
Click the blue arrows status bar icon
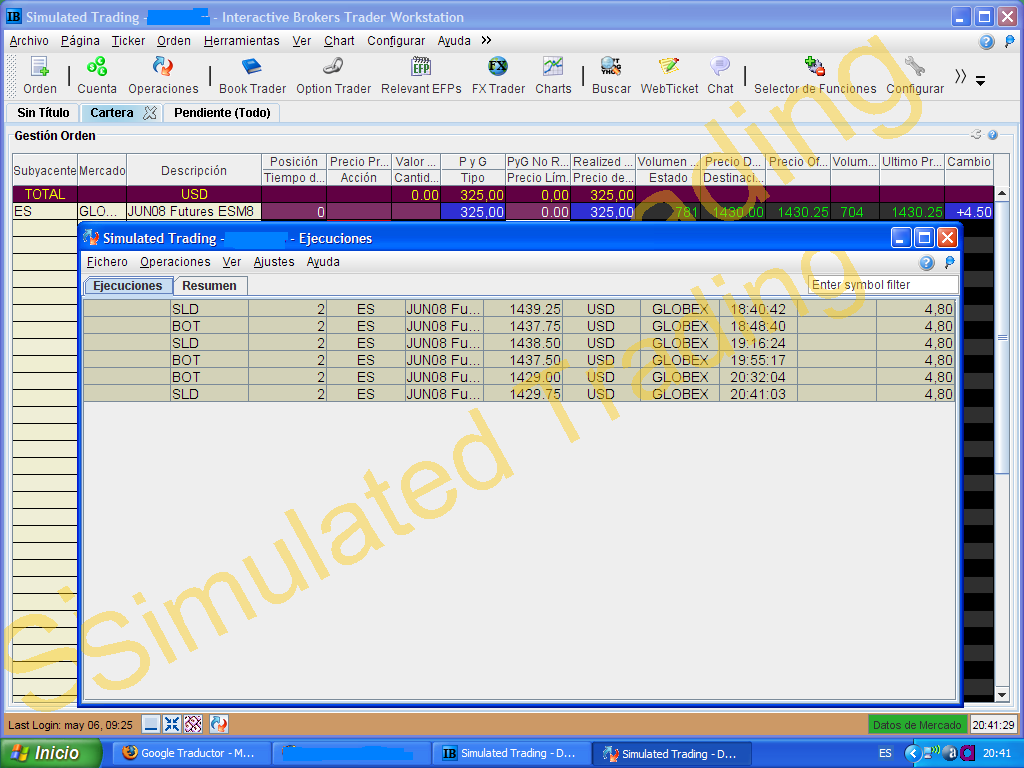[172, 724]
